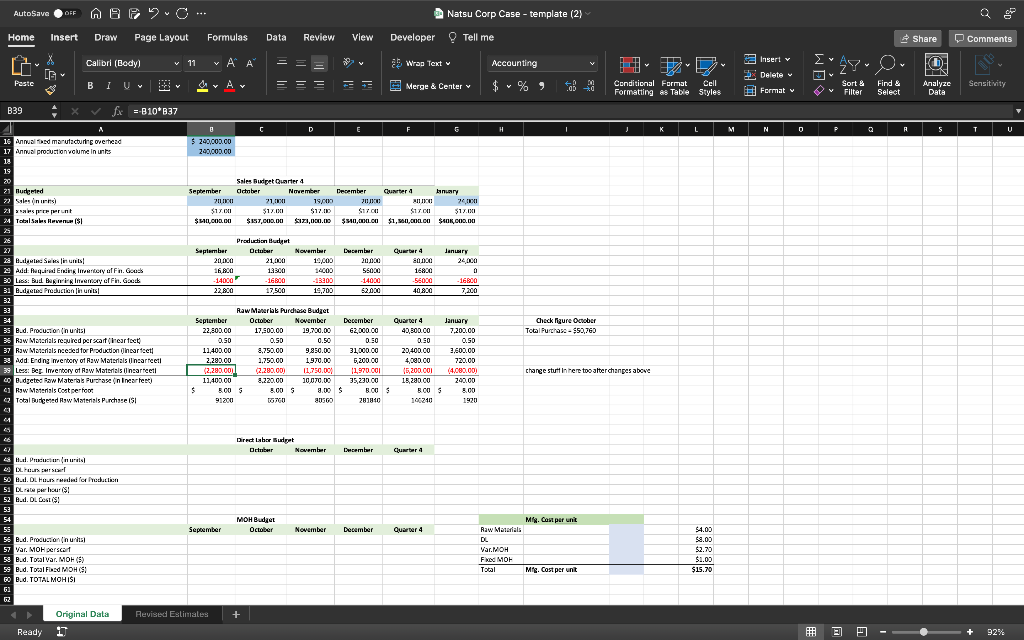Launch Analyze Data
This screenshot has height=640, width=1024.
tap(938, 75)
